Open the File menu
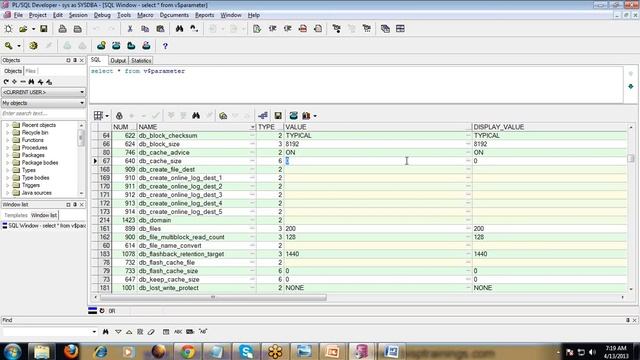 (18, 15)
